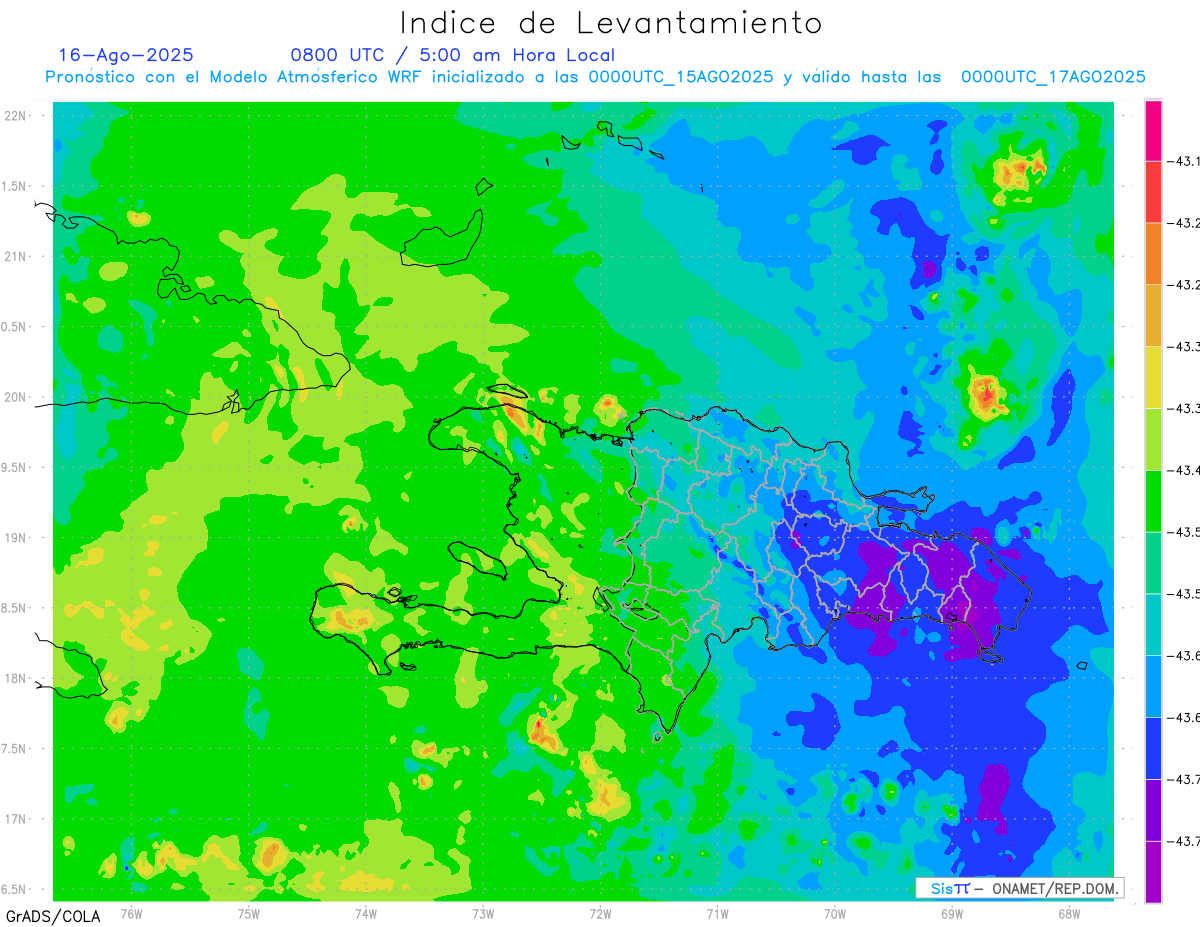Click the '9.5N' latitude tick label

pyautogui.click(x=15, y=468)
